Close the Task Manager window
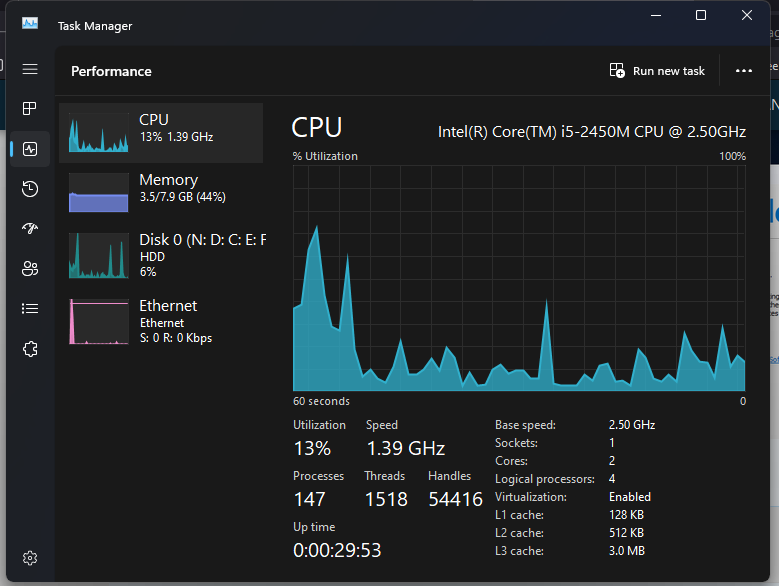This screenshot has width=779, height=586. click(746, 15)
